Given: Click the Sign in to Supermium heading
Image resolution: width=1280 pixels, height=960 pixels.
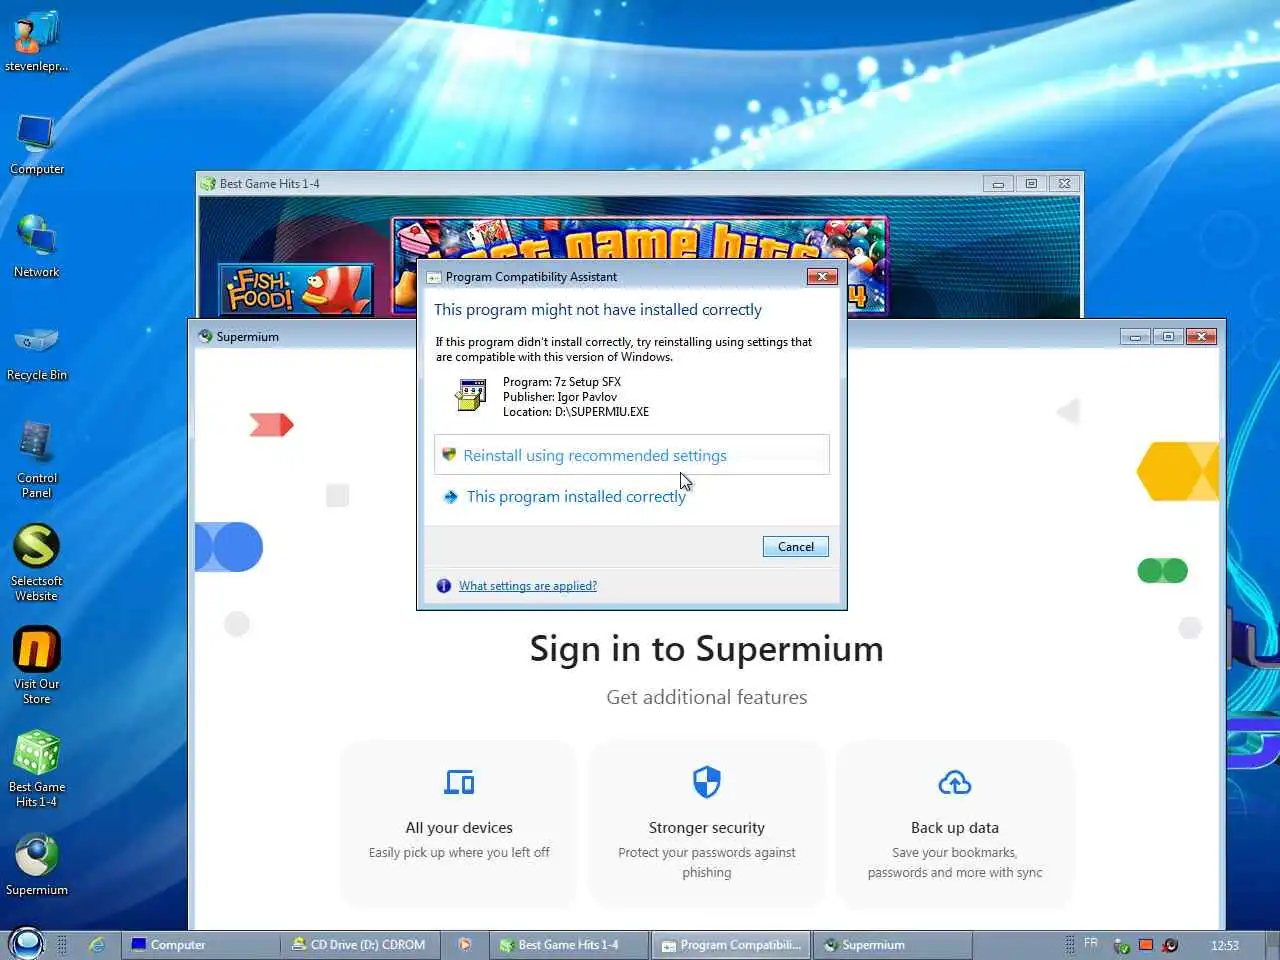Looking at the screenshot, I should tap(707, 649).
